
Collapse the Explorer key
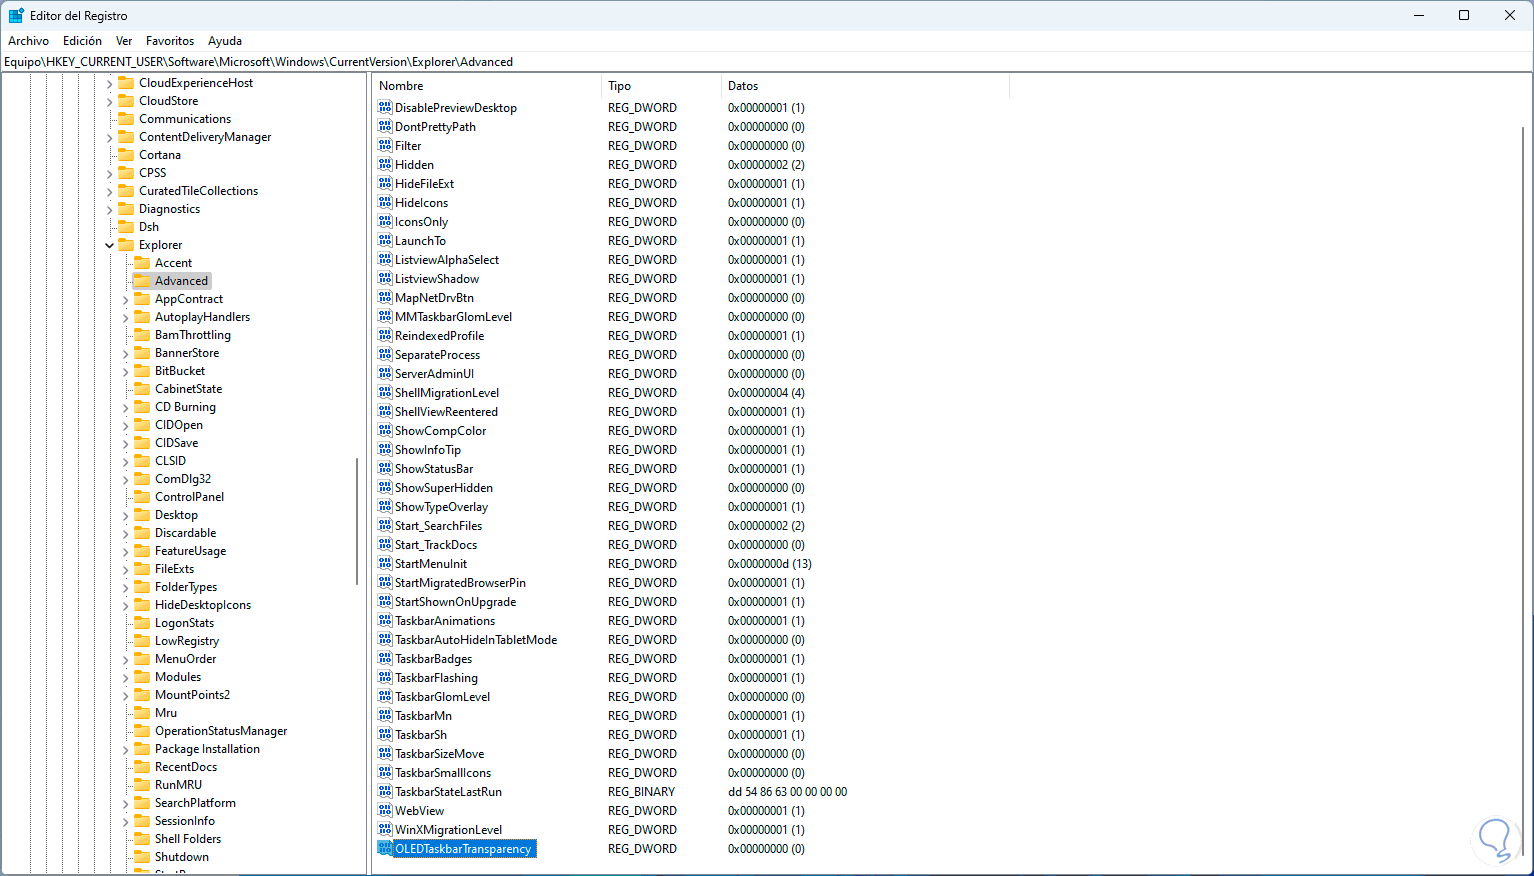point(110,245)
